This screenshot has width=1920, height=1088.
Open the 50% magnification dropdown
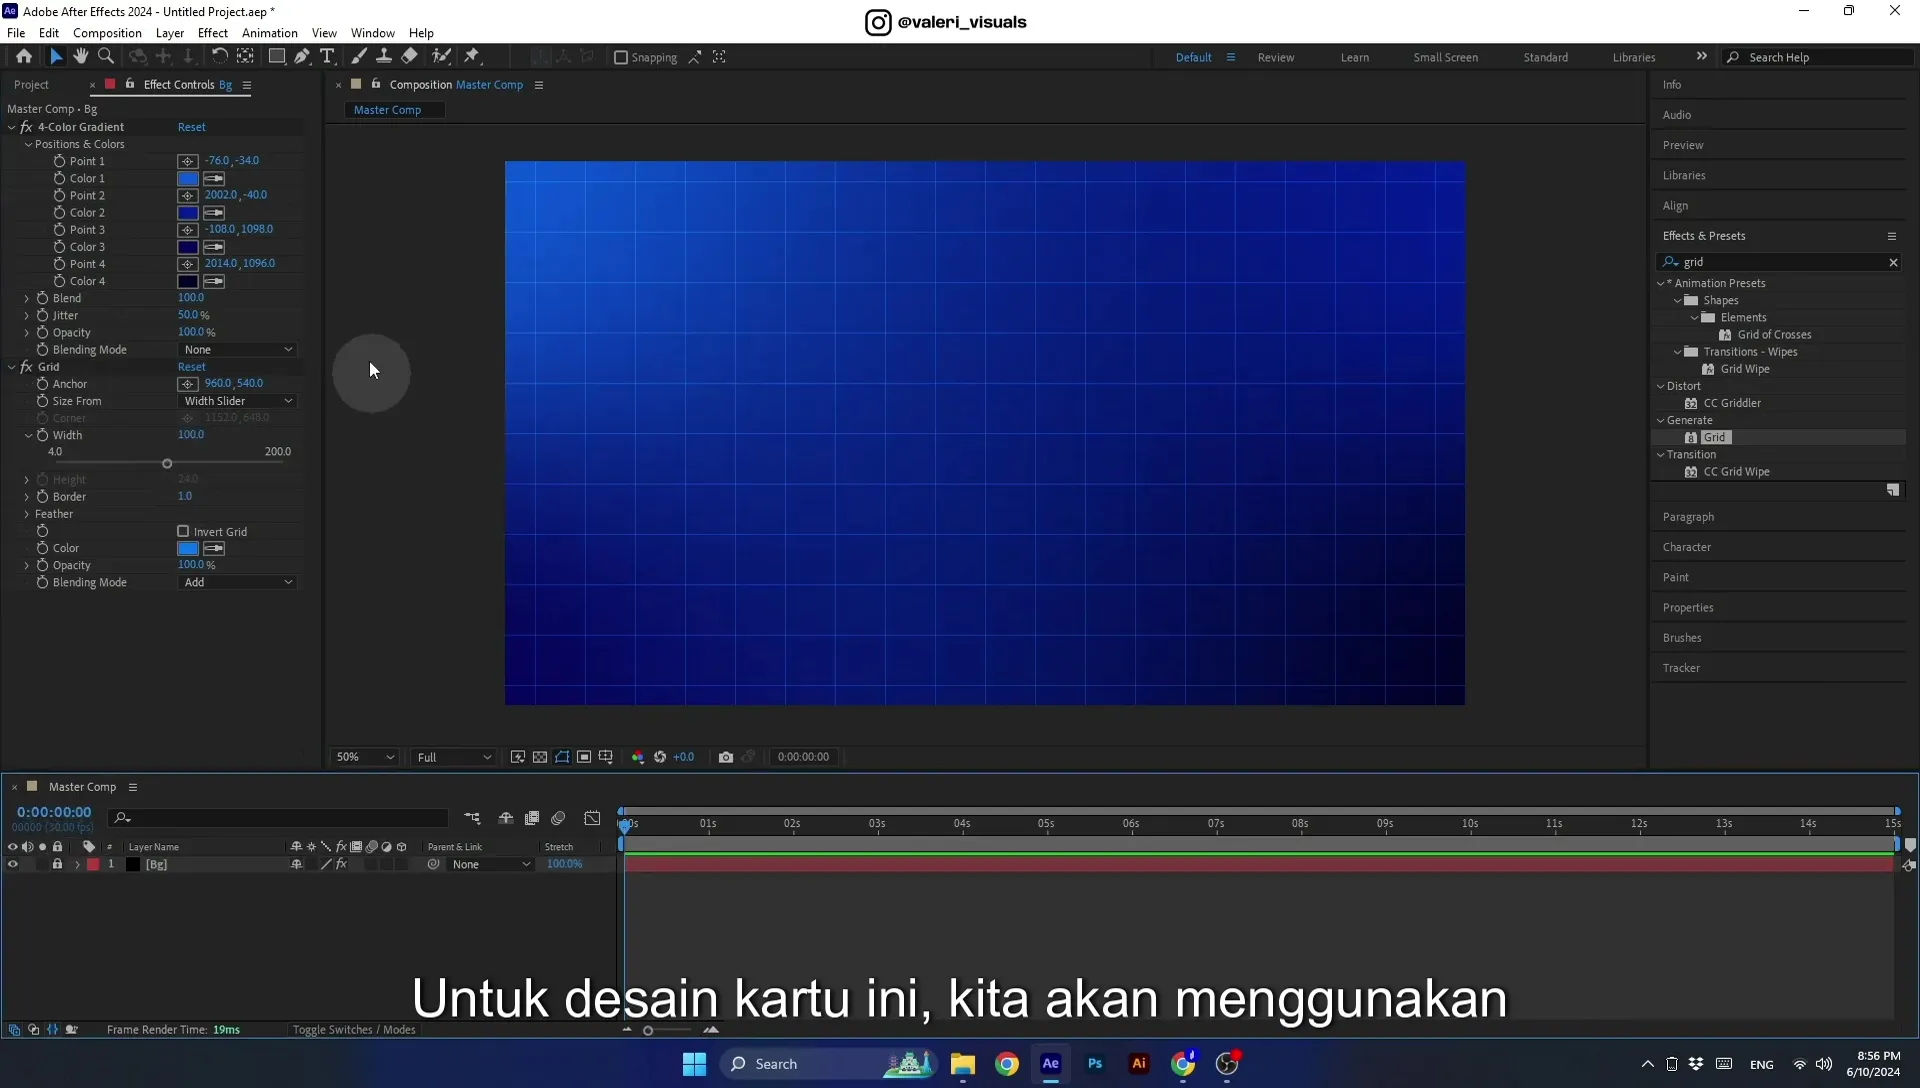coord(365,757)
